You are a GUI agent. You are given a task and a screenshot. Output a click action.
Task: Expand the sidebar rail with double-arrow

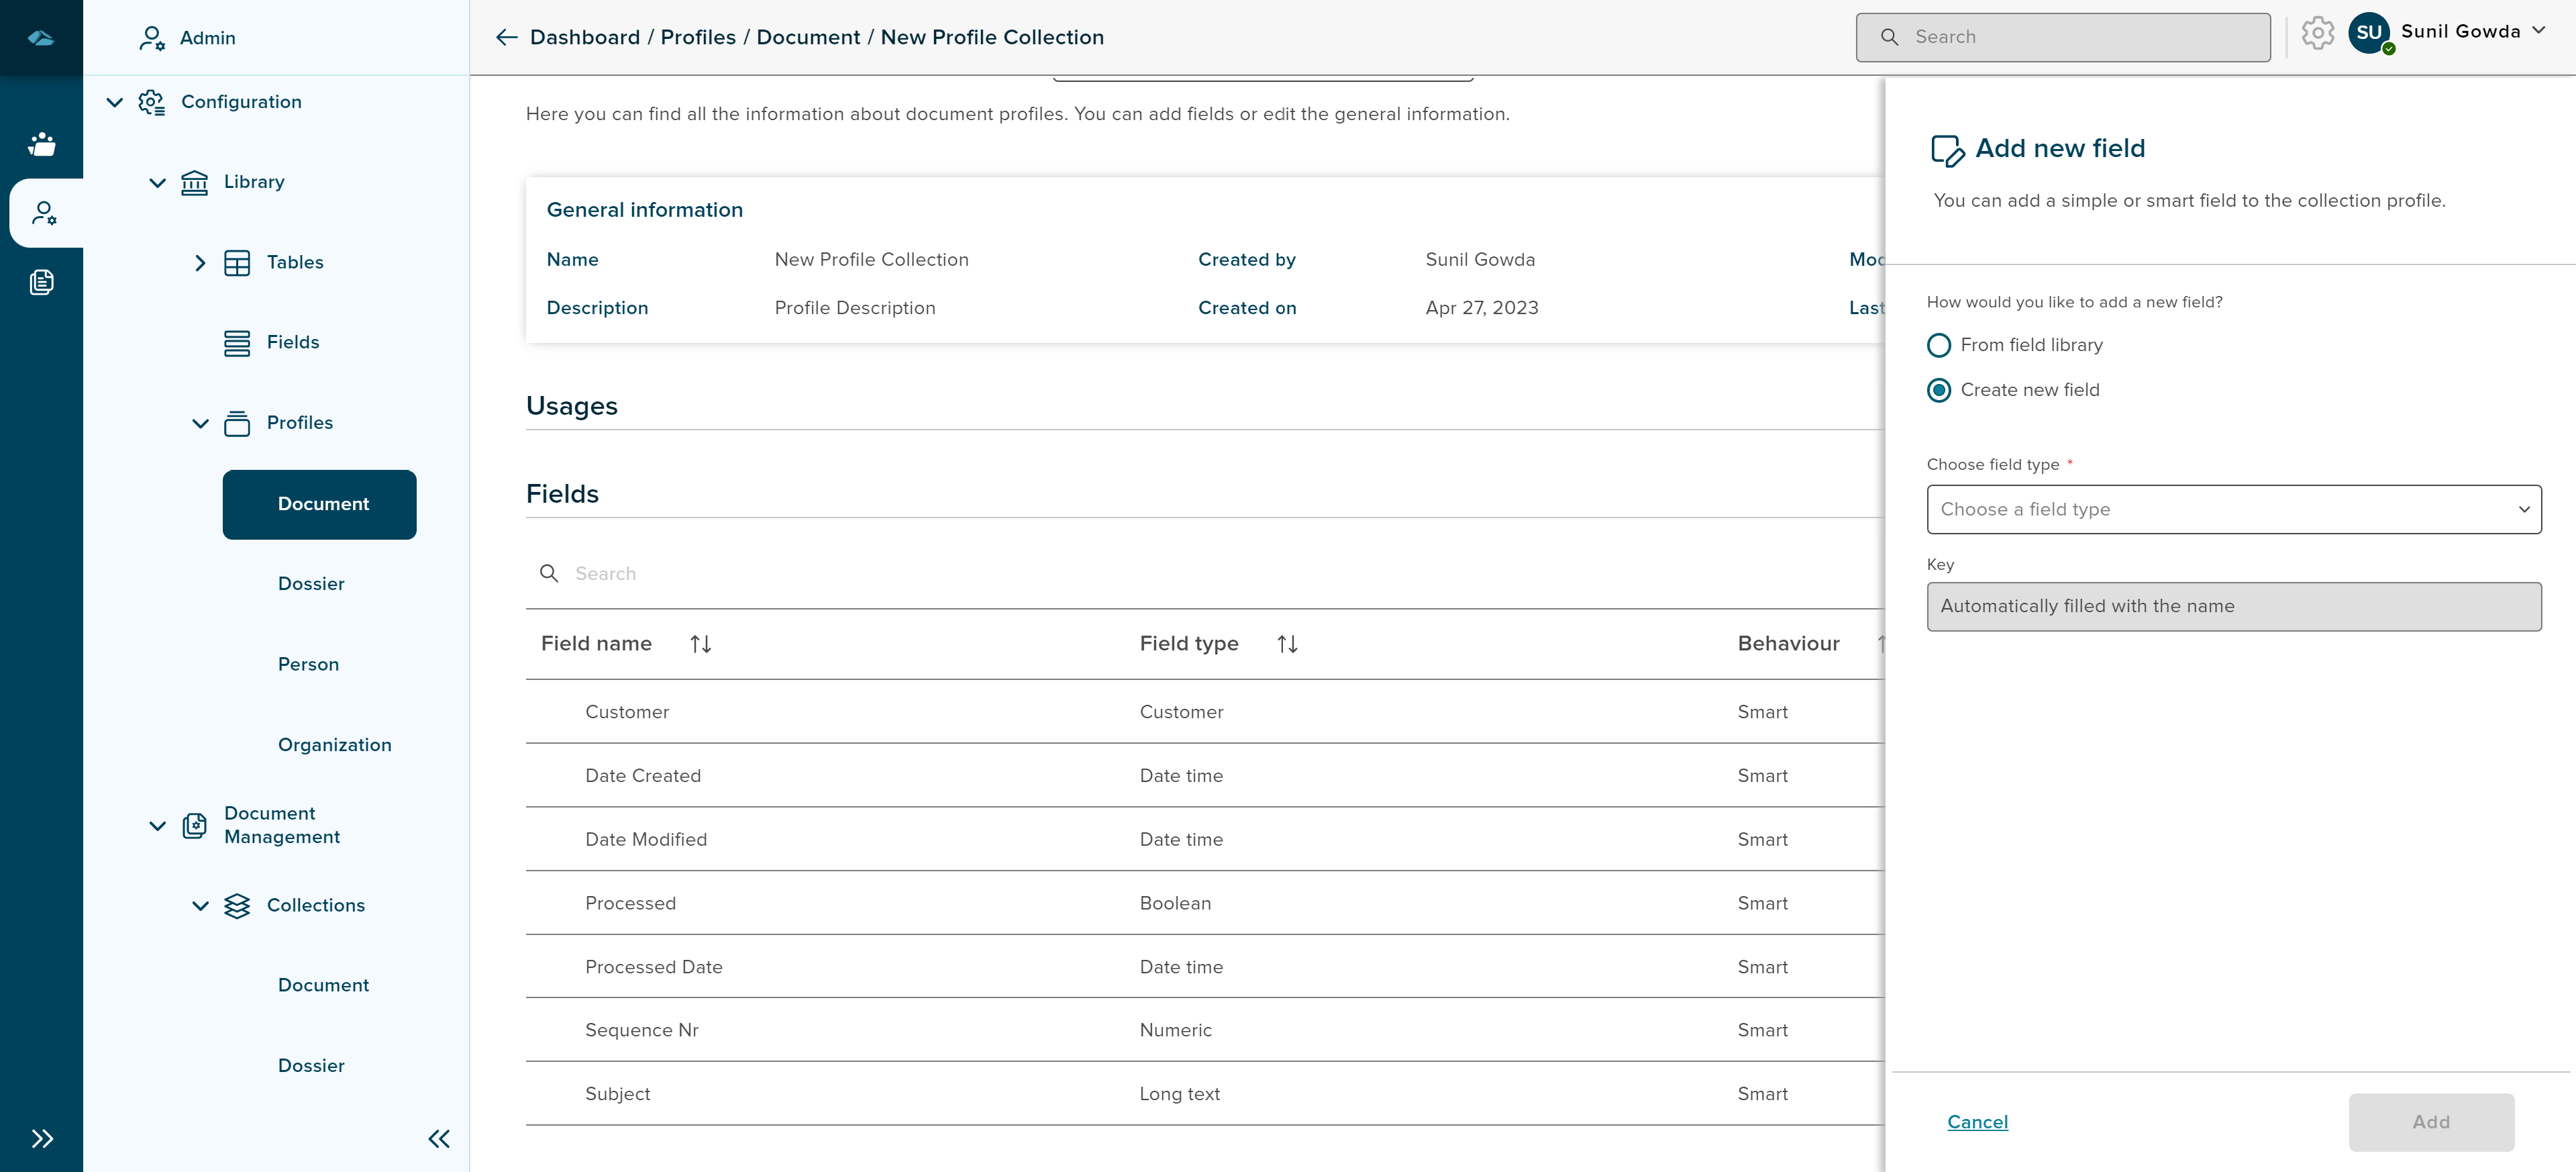42,1138
